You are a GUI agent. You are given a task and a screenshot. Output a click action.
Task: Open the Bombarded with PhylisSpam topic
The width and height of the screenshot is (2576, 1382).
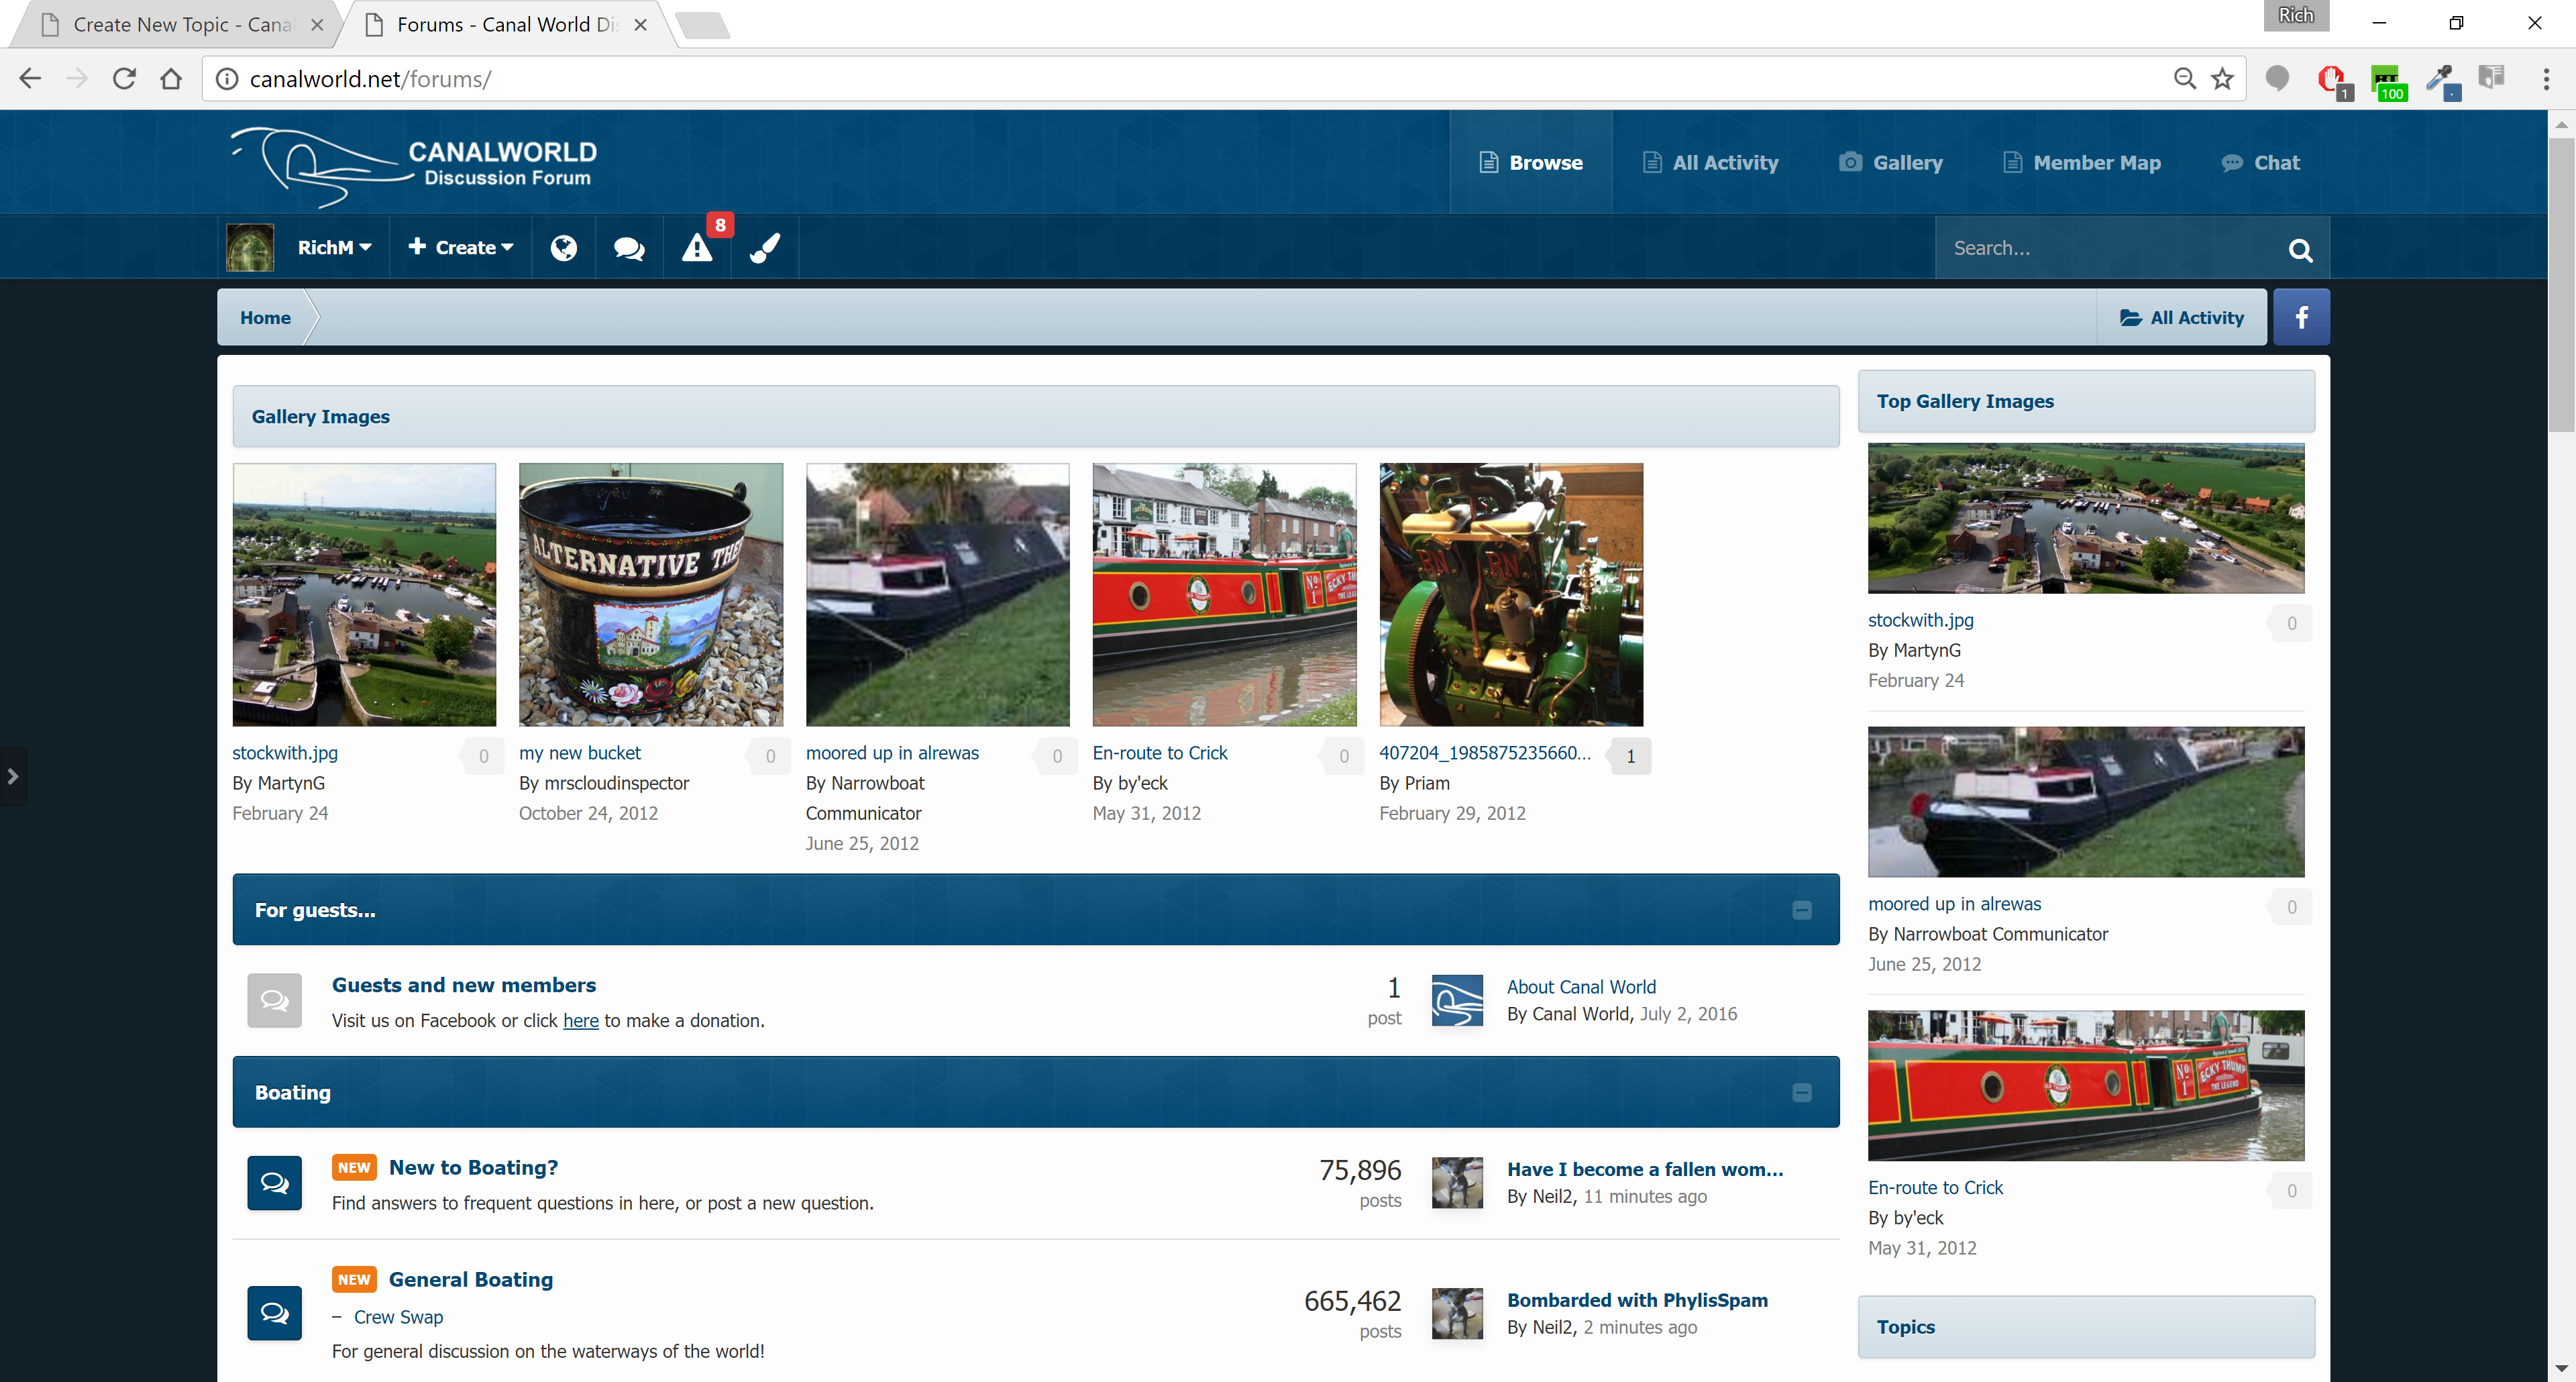[x=1637, y=1300]
